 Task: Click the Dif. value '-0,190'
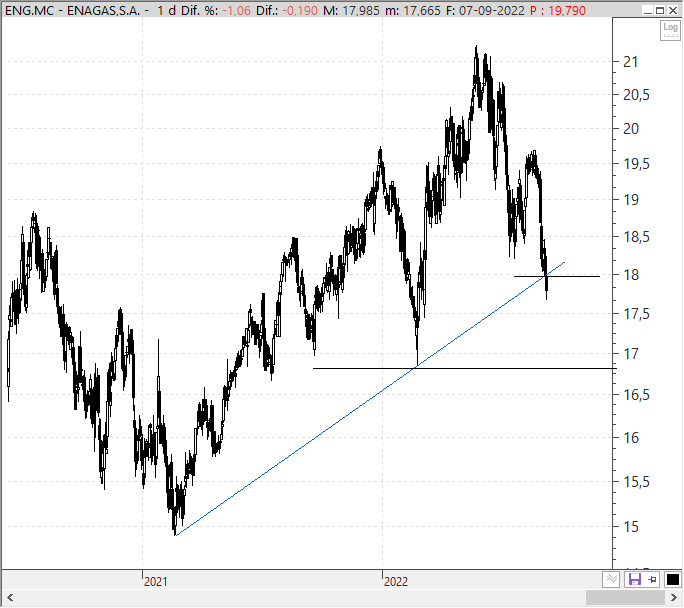point(301,10)
